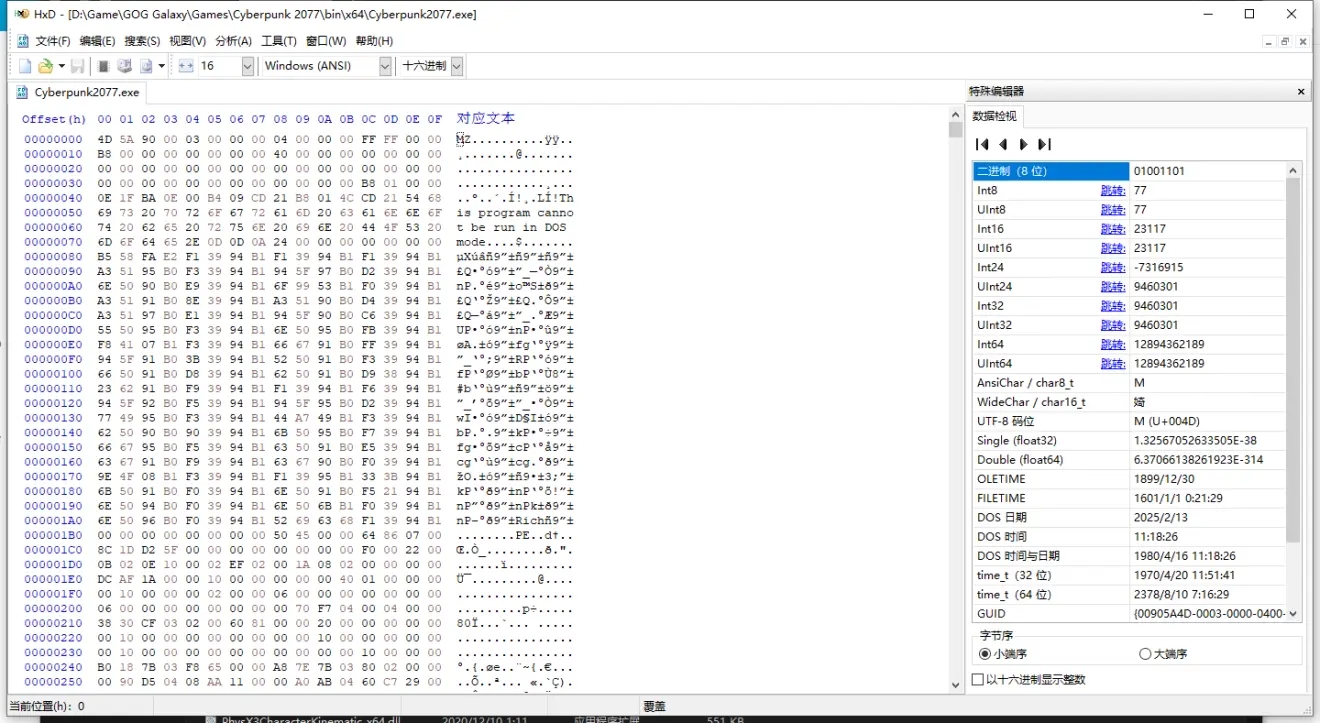Screen dimensions: 1320x723
Task: Click file icon on Cyberpunk2077.exe tab
Action: 22,92
